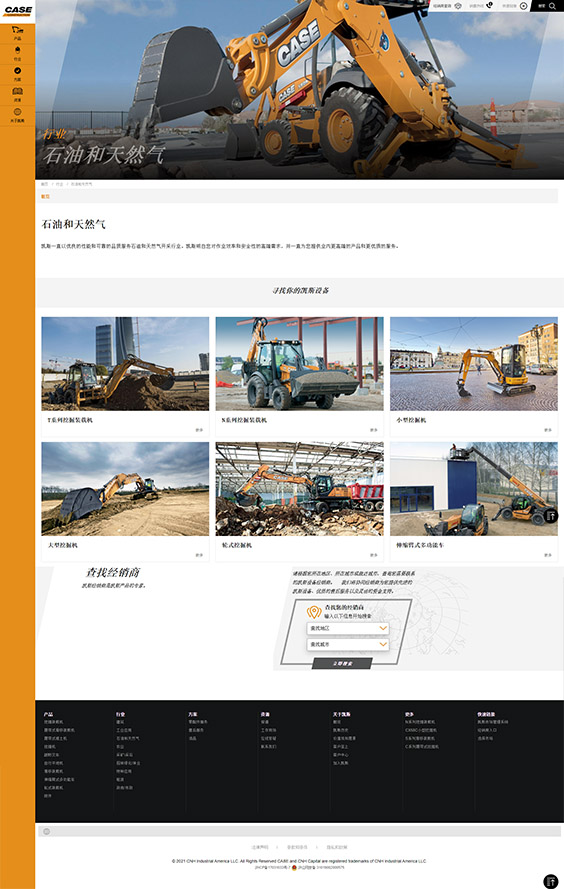
Task: Click the 大型挖掘机 title text
Action: click(63, 545)
